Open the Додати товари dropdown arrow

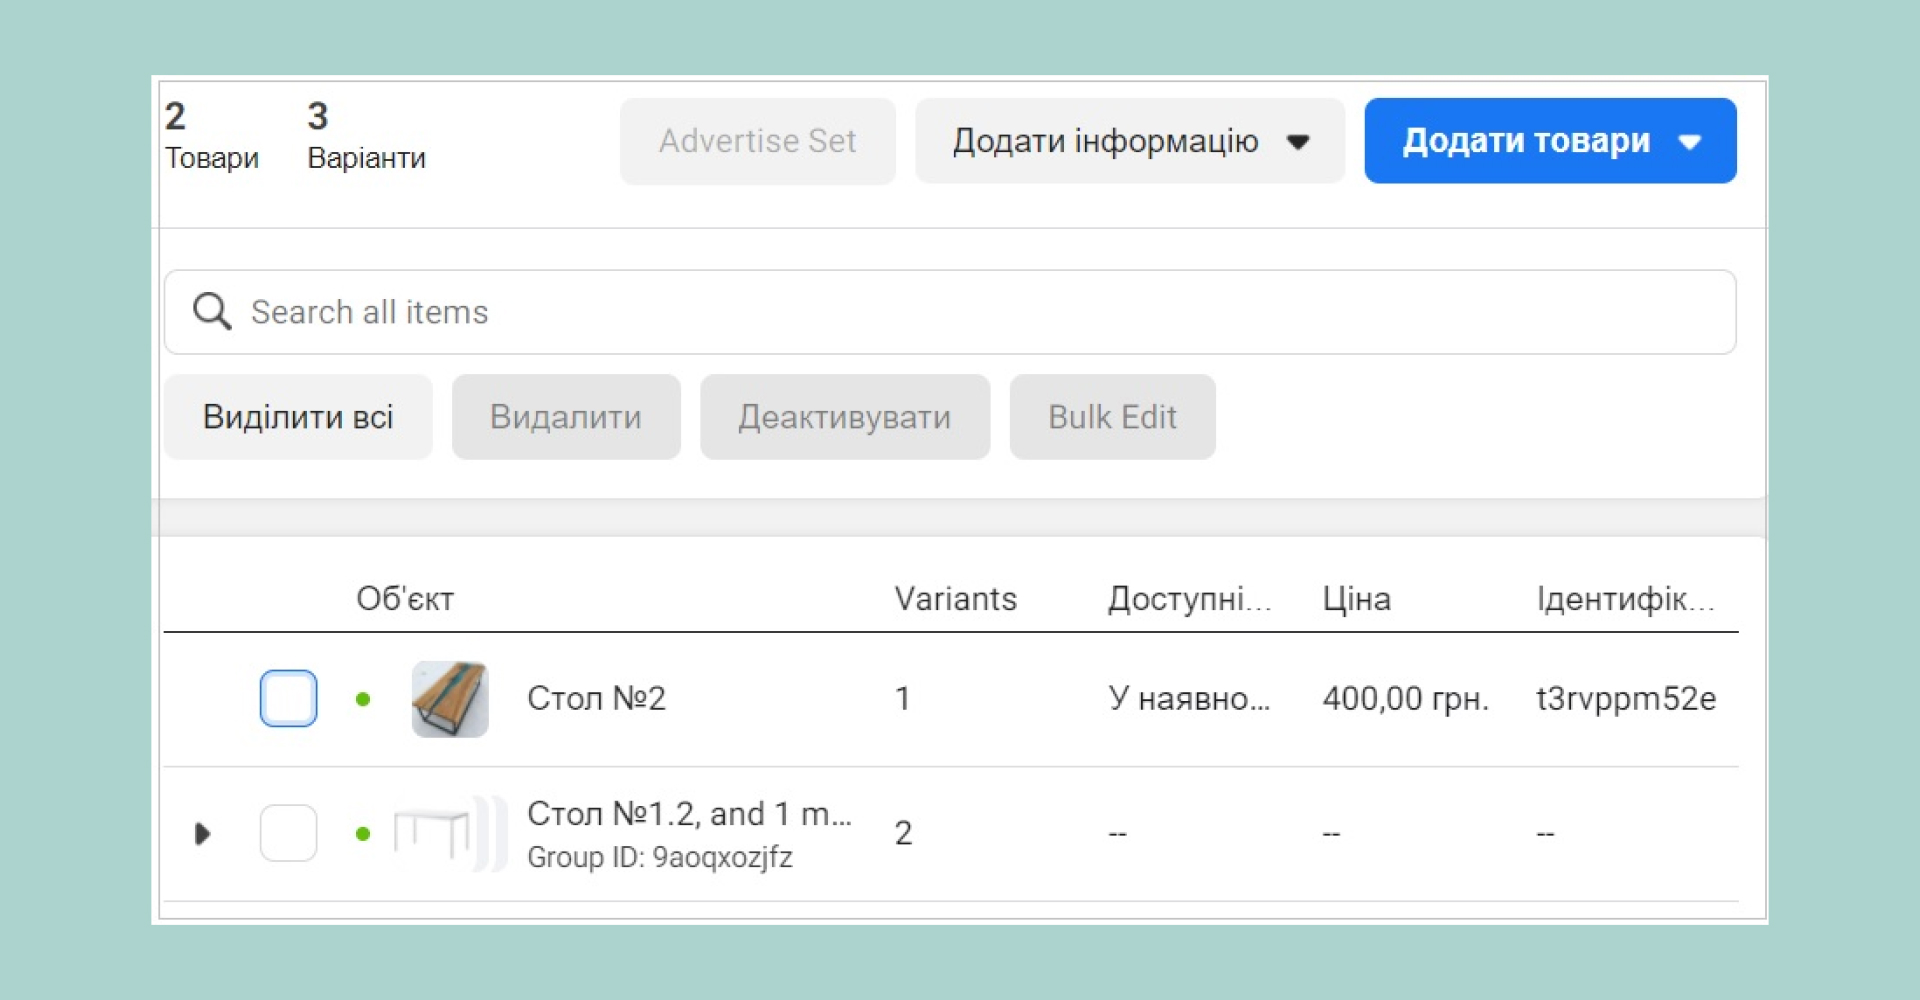[1690, 142]
